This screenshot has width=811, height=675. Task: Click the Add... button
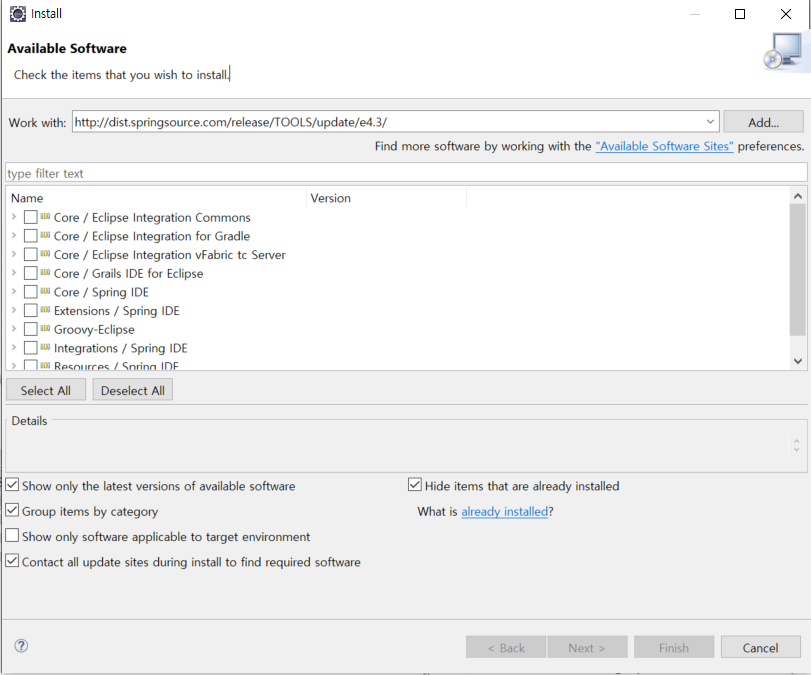[x=763, y=122]
